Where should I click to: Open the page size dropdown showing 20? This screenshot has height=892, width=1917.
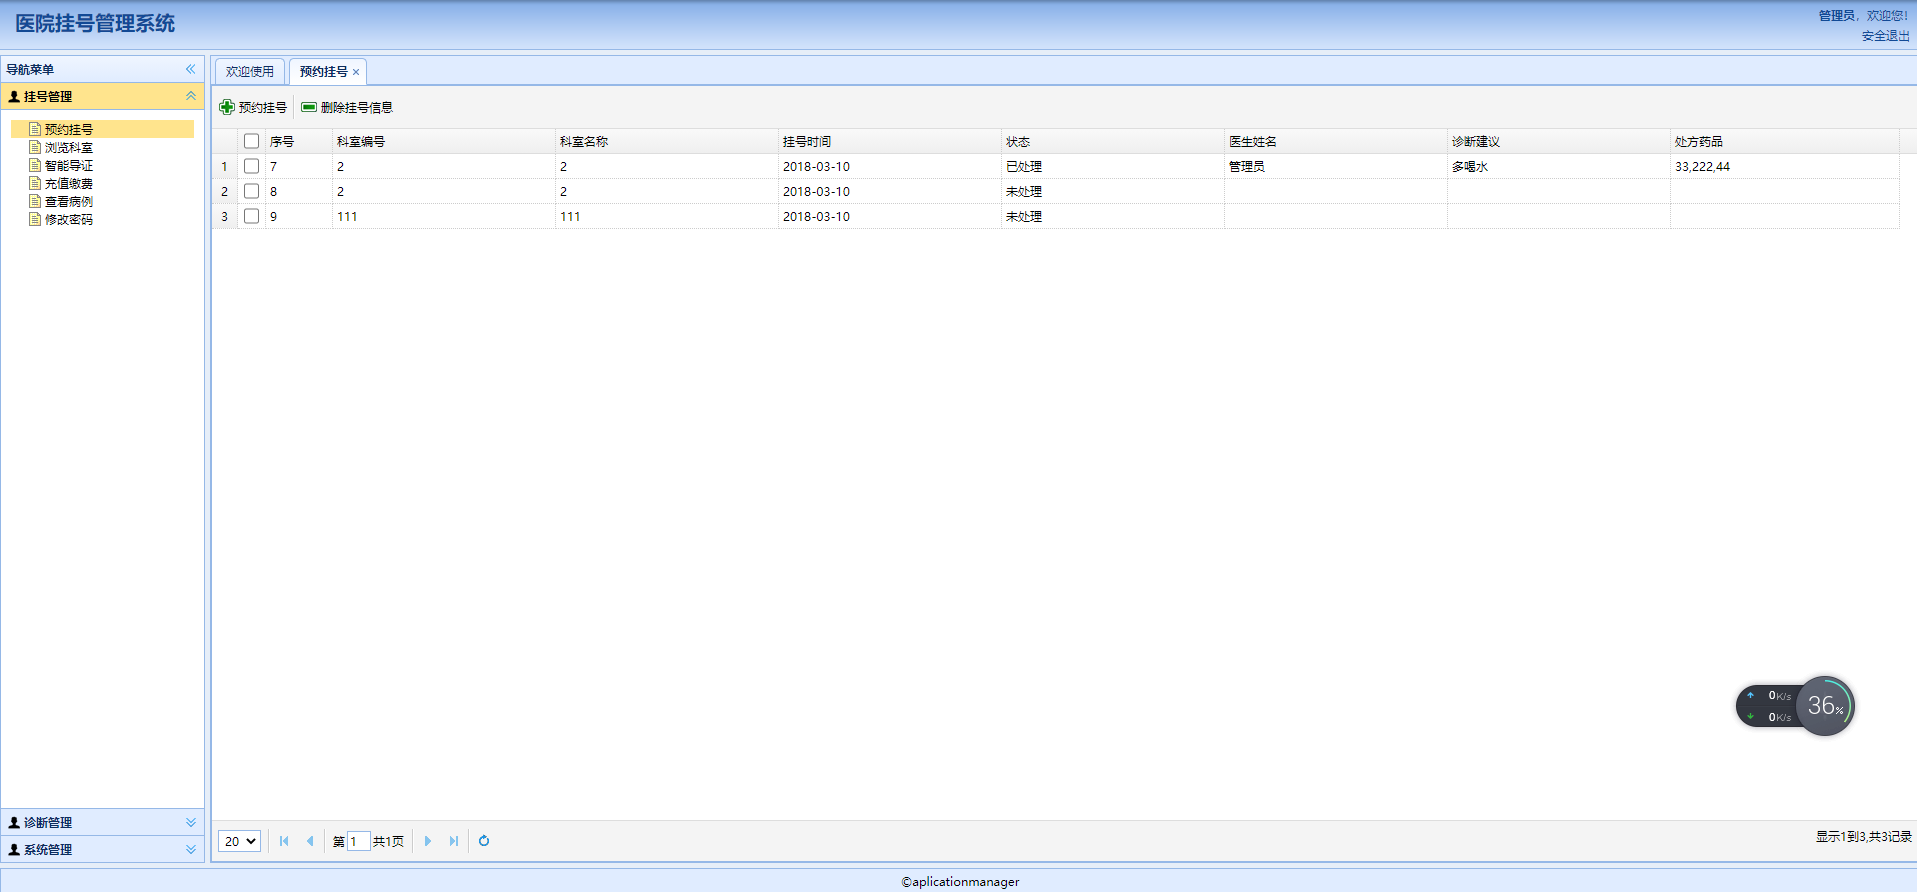(x=239, y=841)
